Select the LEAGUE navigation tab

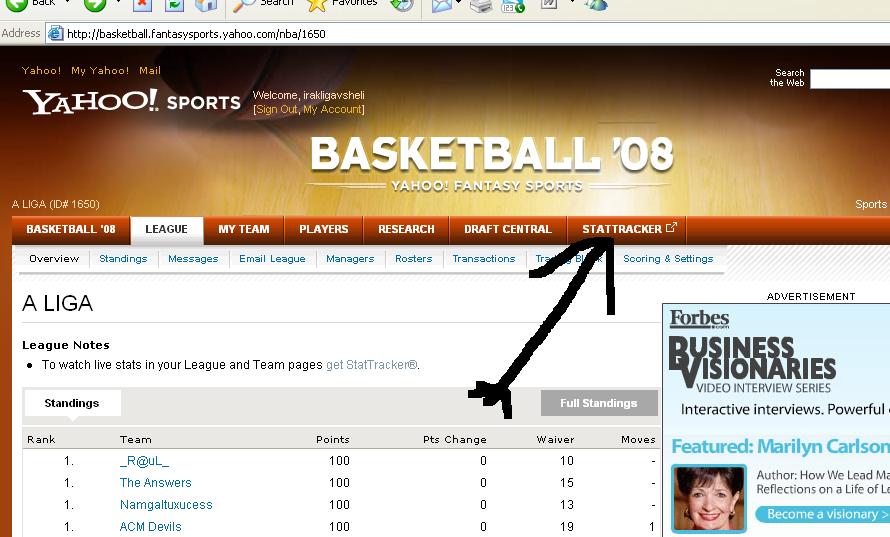pos(166,229)
